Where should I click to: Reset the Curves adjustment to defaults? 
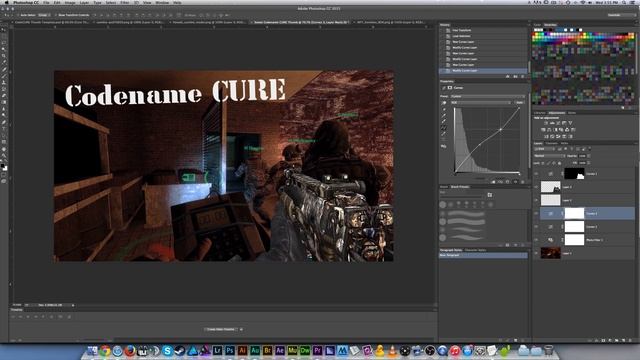pyautogui.click(x=508, y=182)
